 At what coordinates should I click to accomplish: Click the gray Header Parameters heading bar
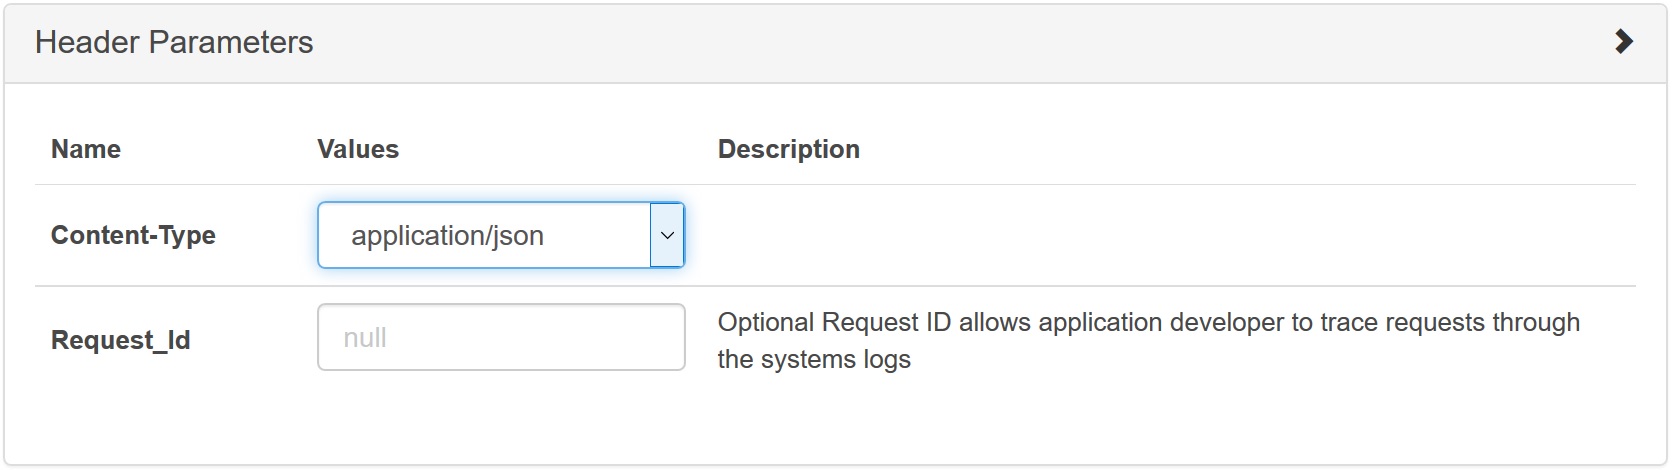click(835, 43)
